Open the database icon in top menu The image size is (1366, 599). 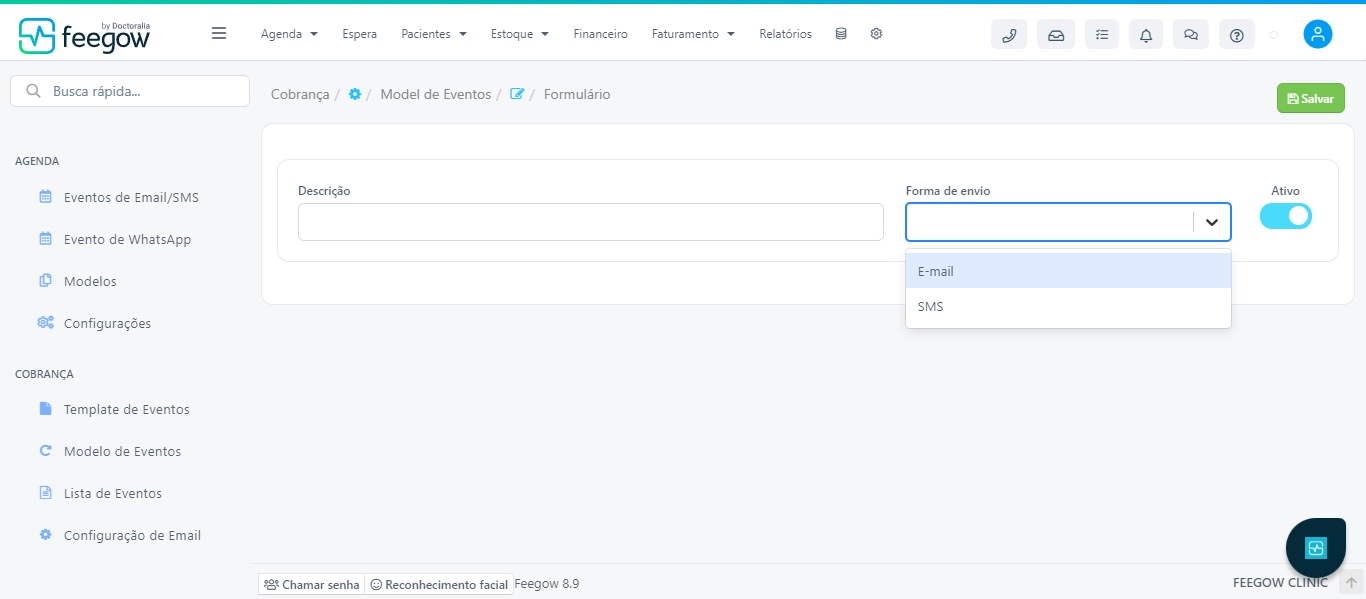(x=840, y=34)
